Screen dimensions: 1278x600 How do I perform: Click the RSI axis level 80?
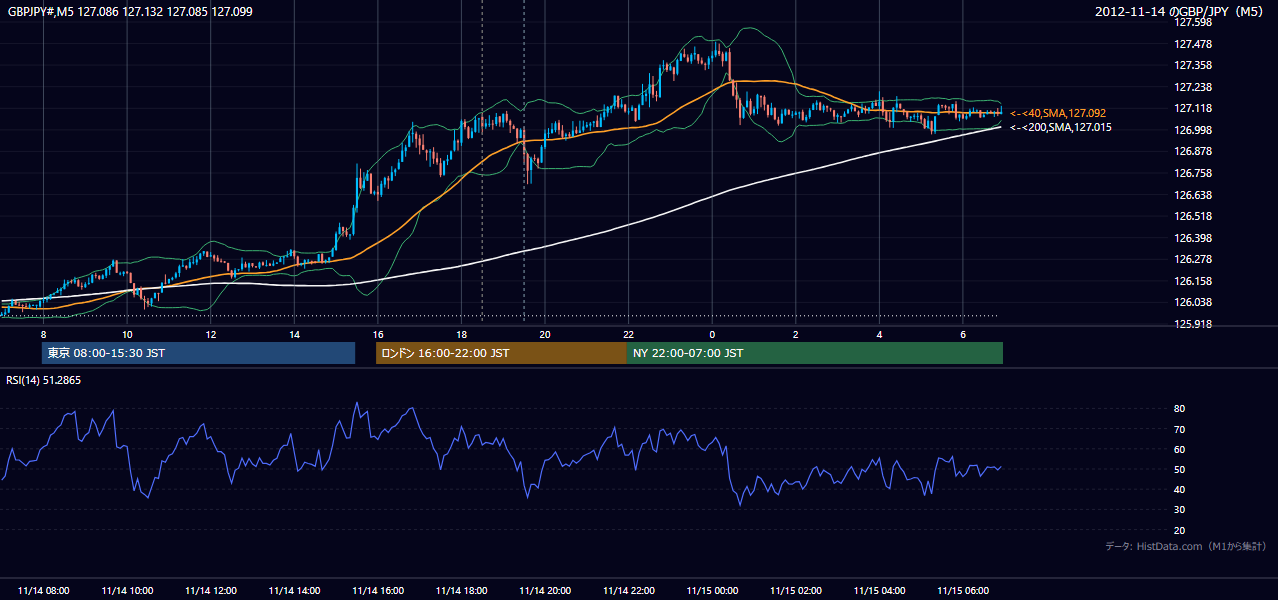(1180, 409)
